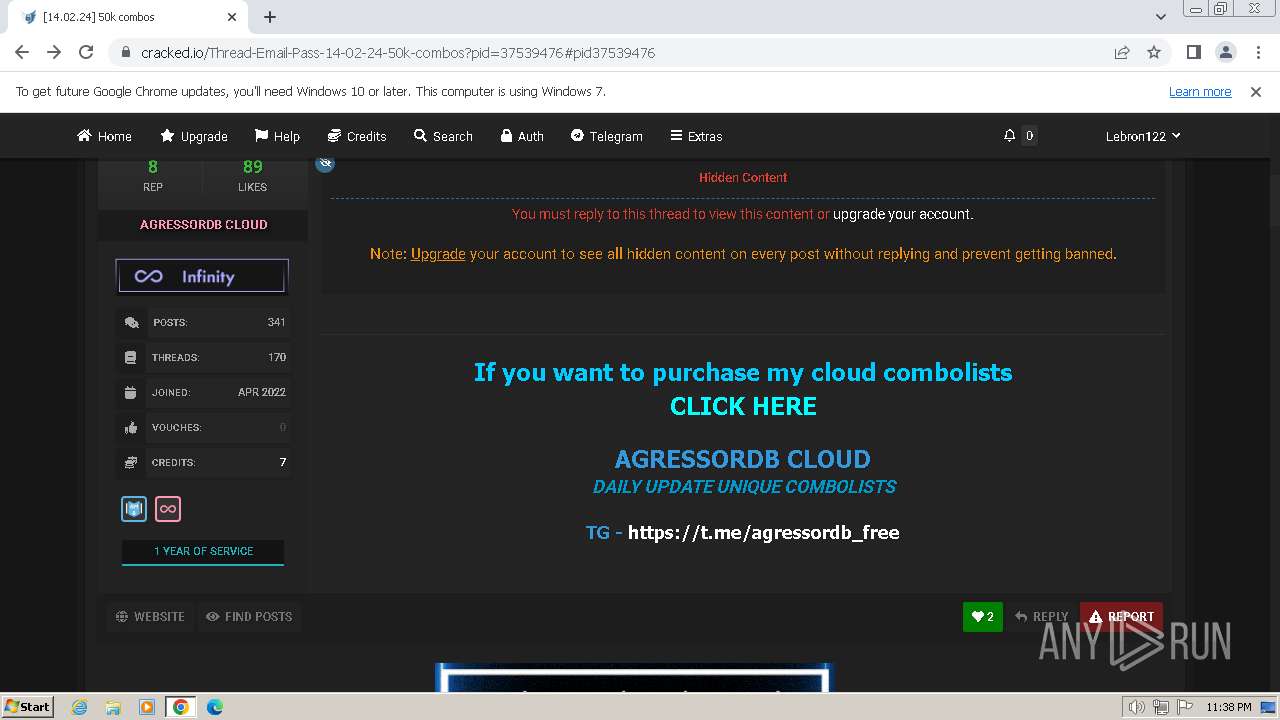The height and width of the screenshot is (720, 1280).
Task: Check the notifications bell
Action: 1010,136
